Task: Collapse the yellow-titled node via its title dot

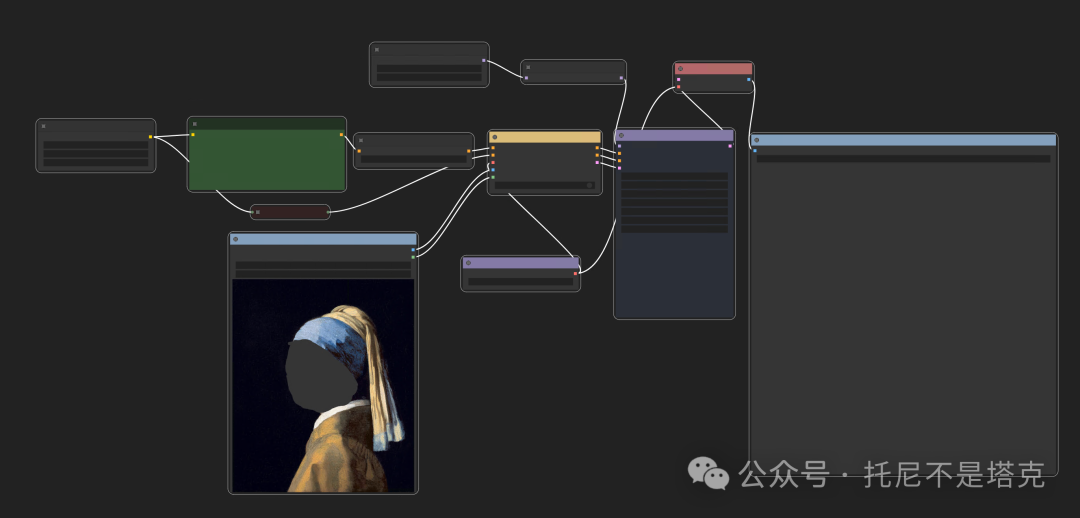Action: pos(495,137)
